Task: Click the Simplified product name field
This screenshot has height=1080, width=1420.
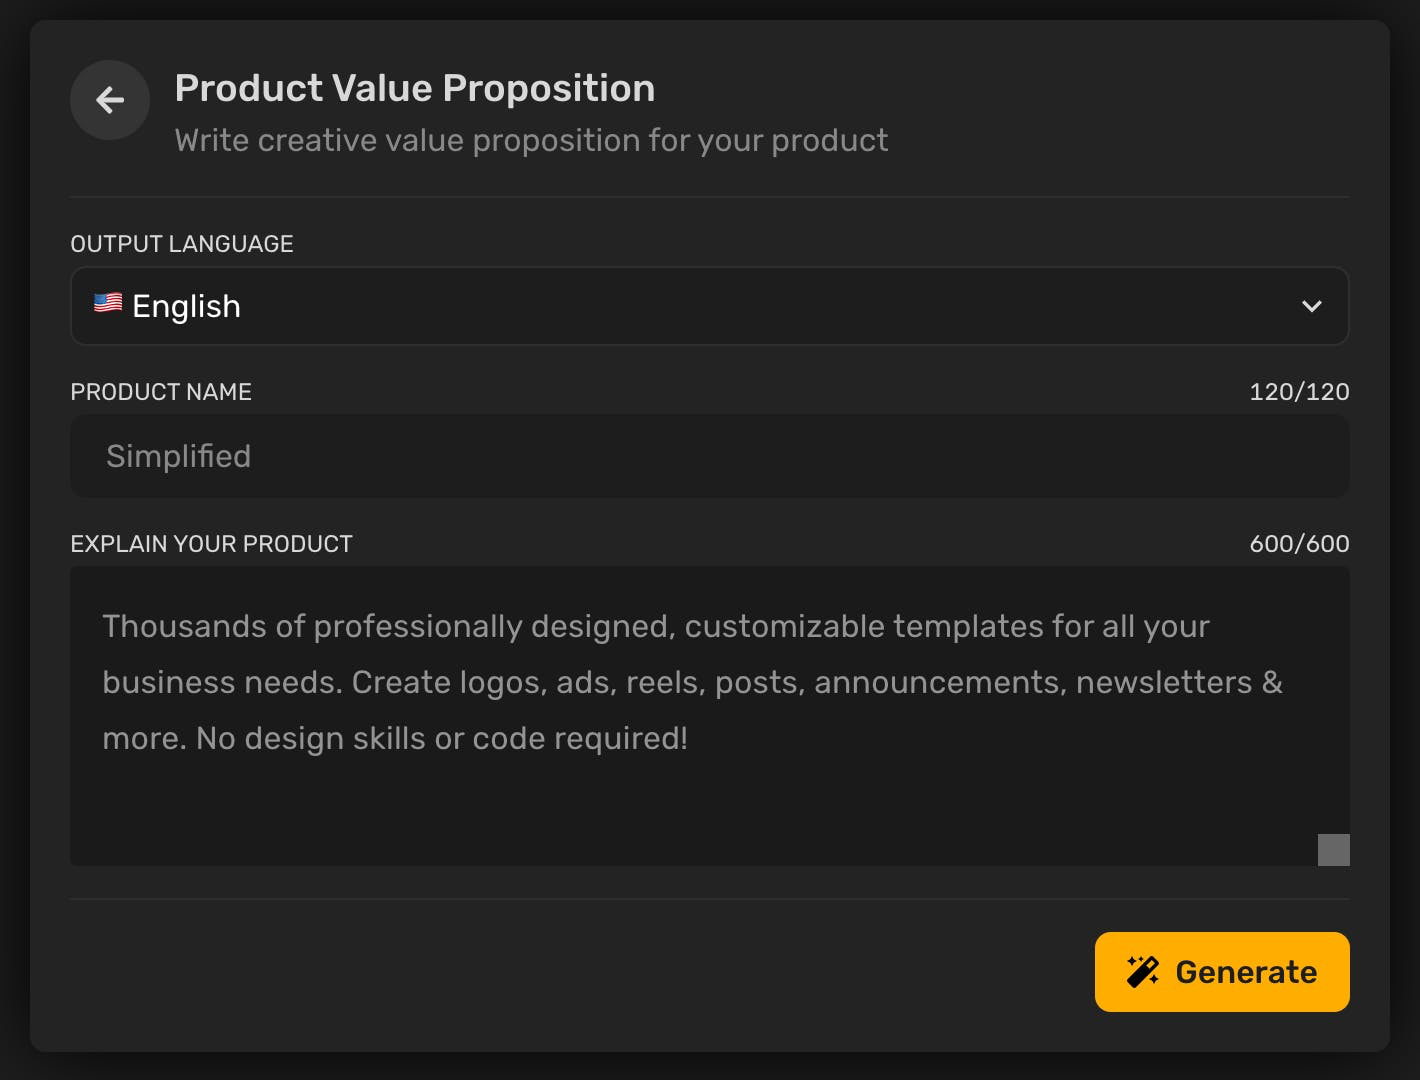Action: pos(710,456)
